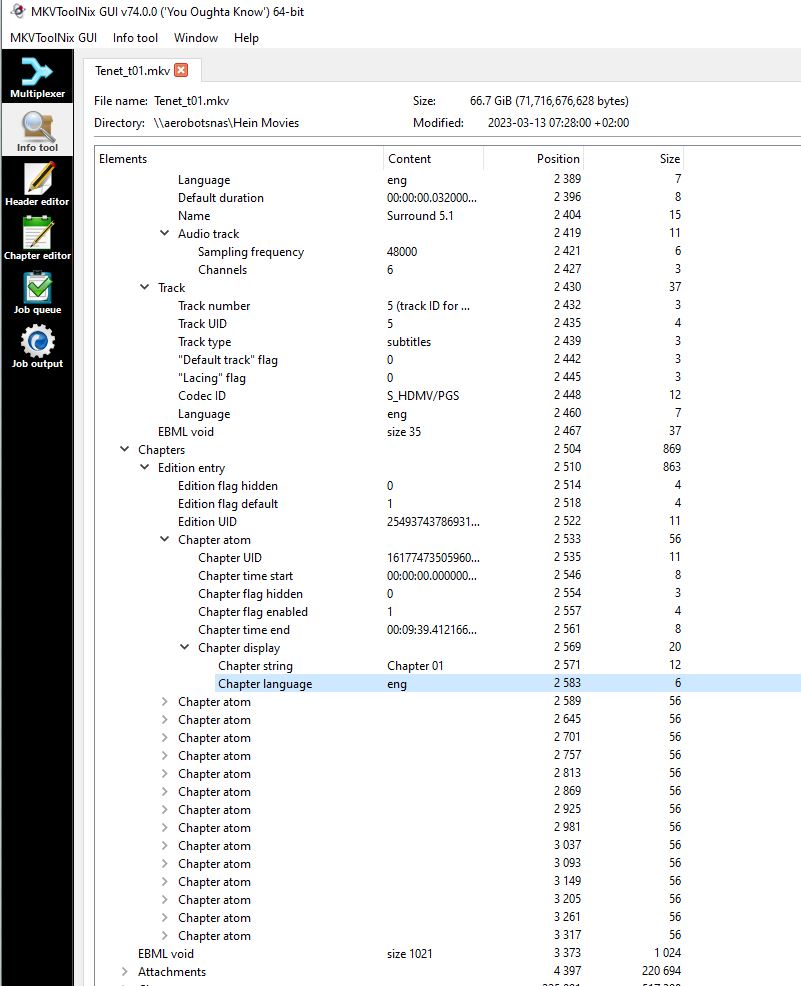
Task: Select the Edition flag hidden row
Action: (448, 485)
